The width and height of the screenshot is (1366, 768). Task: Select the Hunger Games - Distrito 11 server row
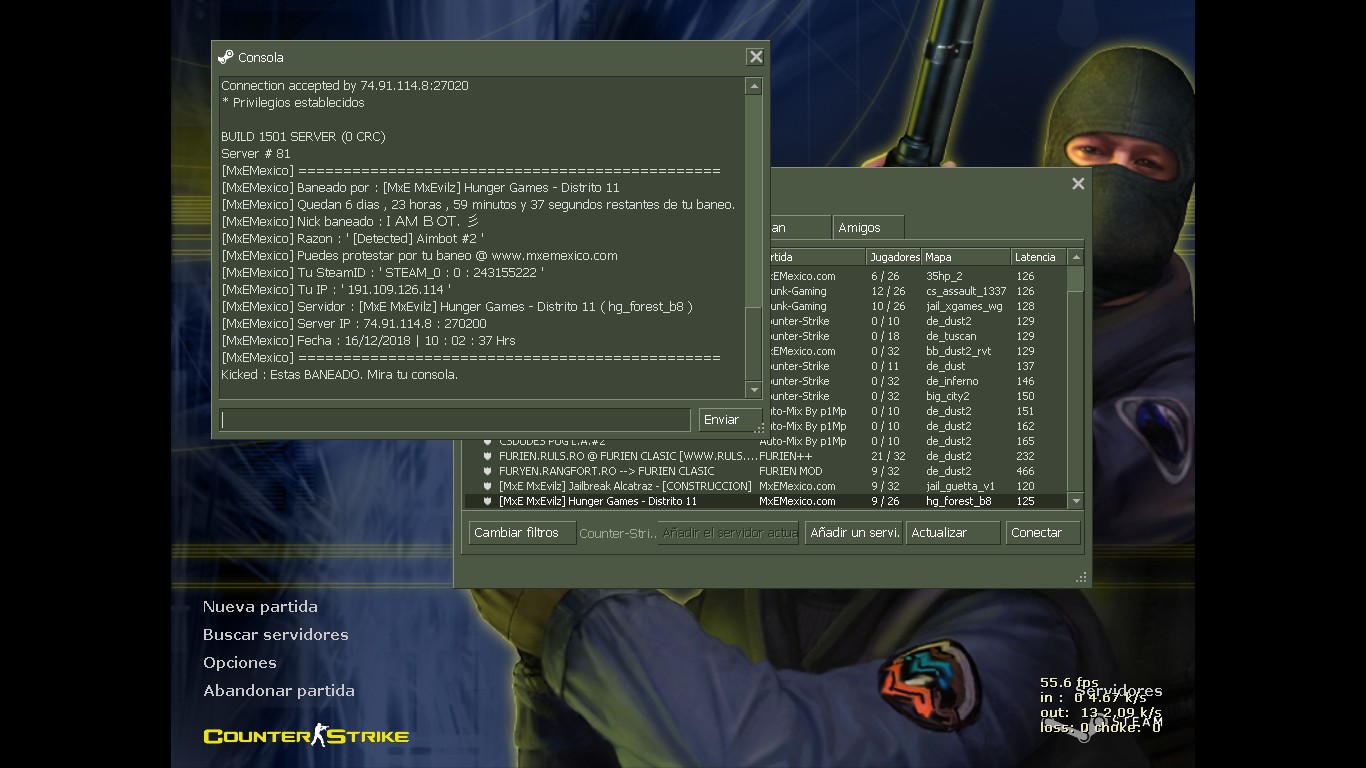pos(766,501)
